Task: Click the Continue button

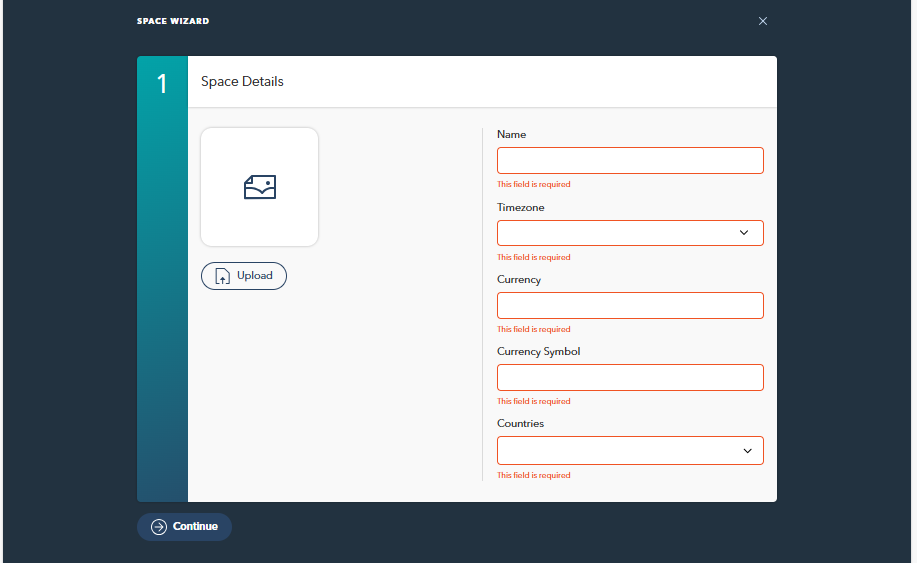Action: click(x=184, y=527)
